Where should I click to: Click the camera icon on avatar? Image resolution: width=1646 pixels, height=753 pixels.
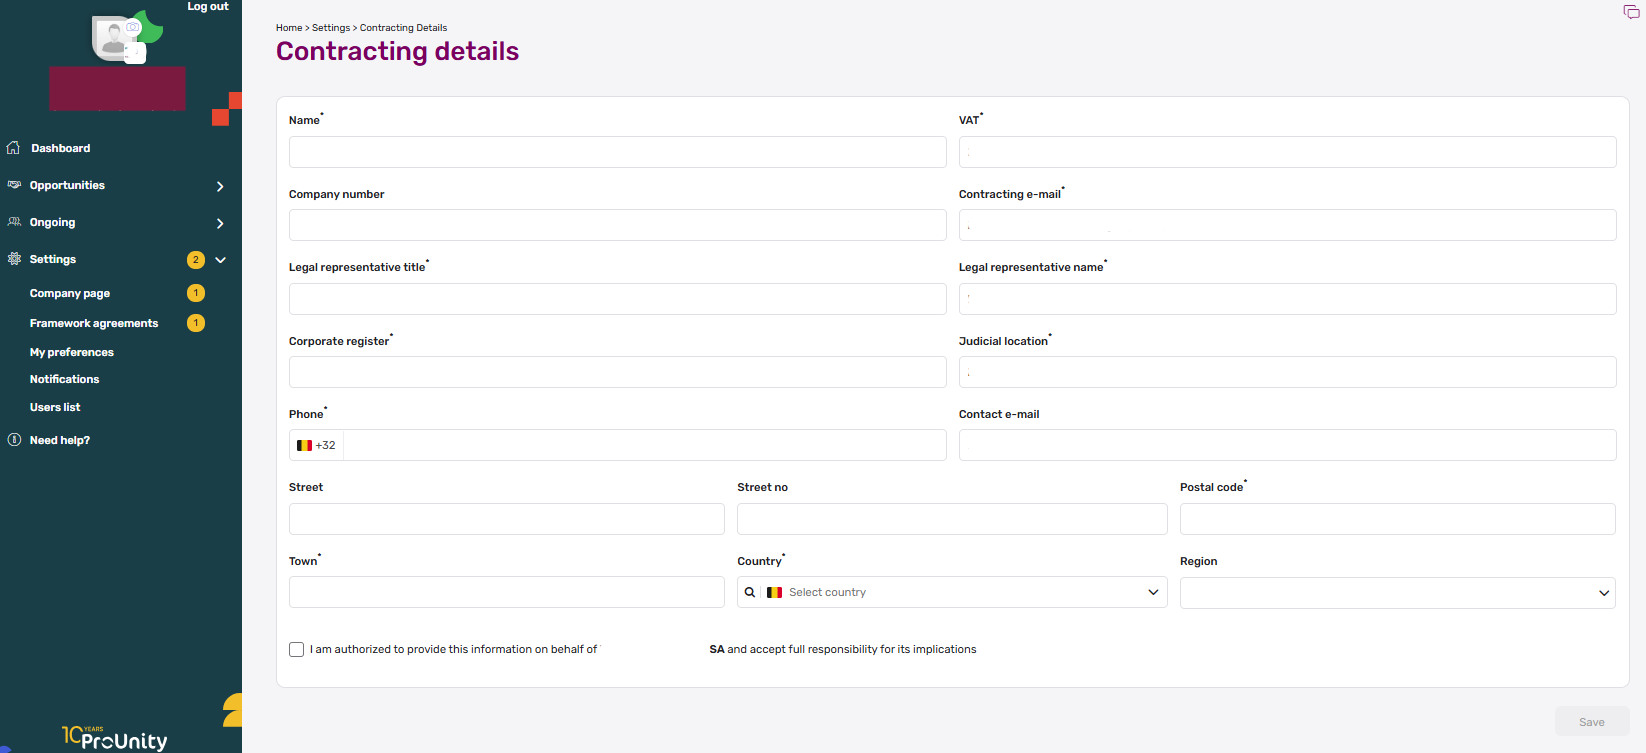coord(133,28)
